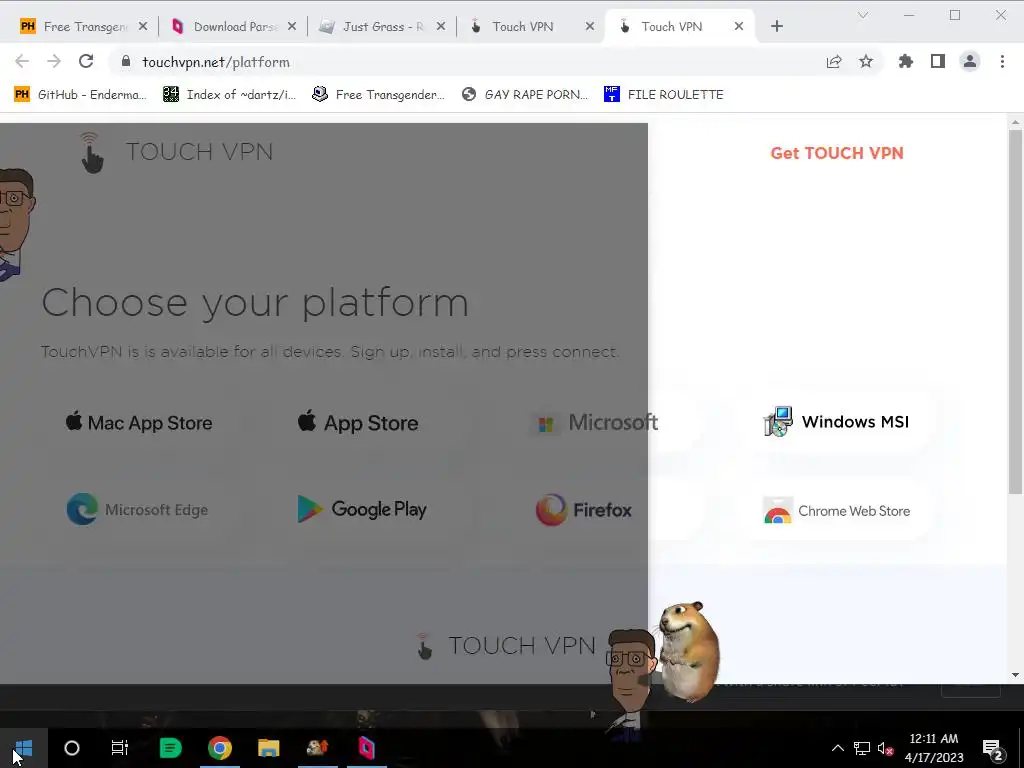Close the Download Parsec tab
The width and height of the screenshot is (1024, 768).
pyautogui.click(x=292, y=26)
